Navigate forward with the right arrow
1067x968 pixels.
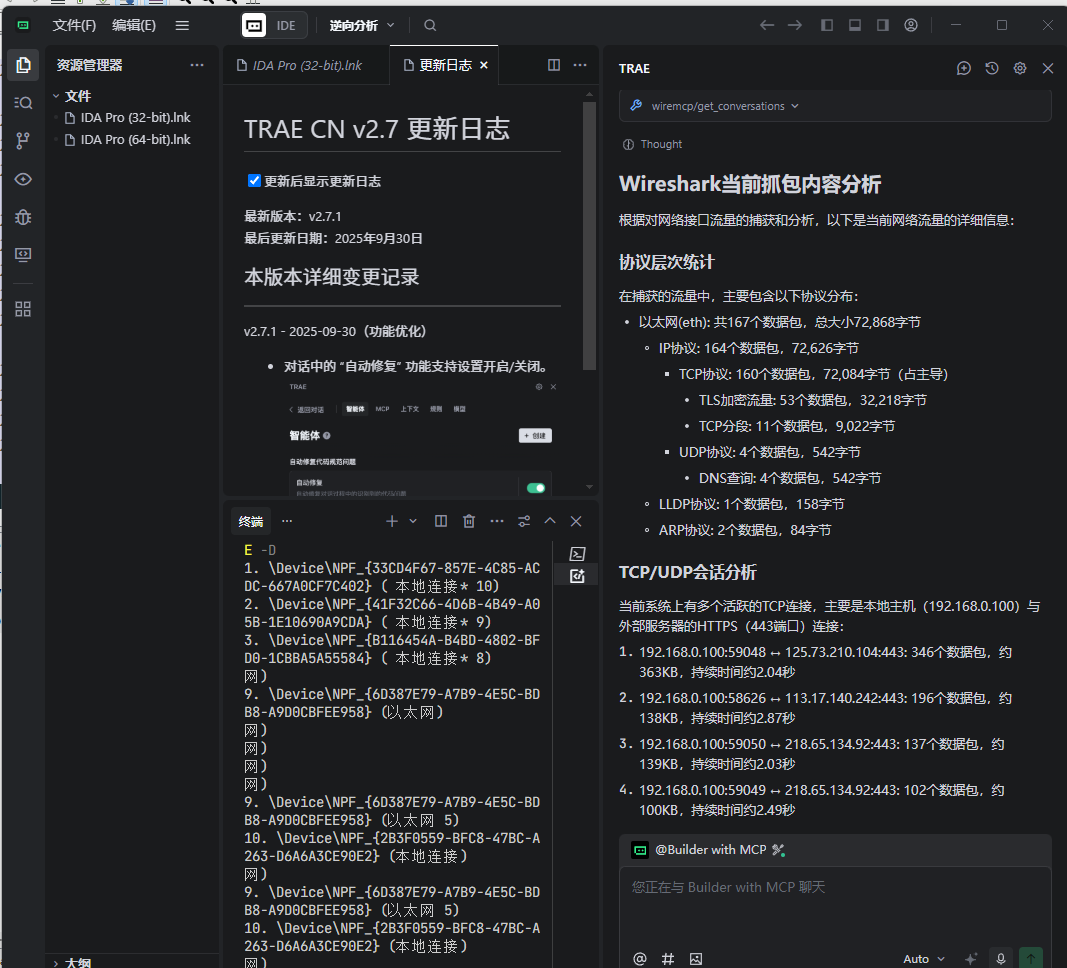(795, 25)
